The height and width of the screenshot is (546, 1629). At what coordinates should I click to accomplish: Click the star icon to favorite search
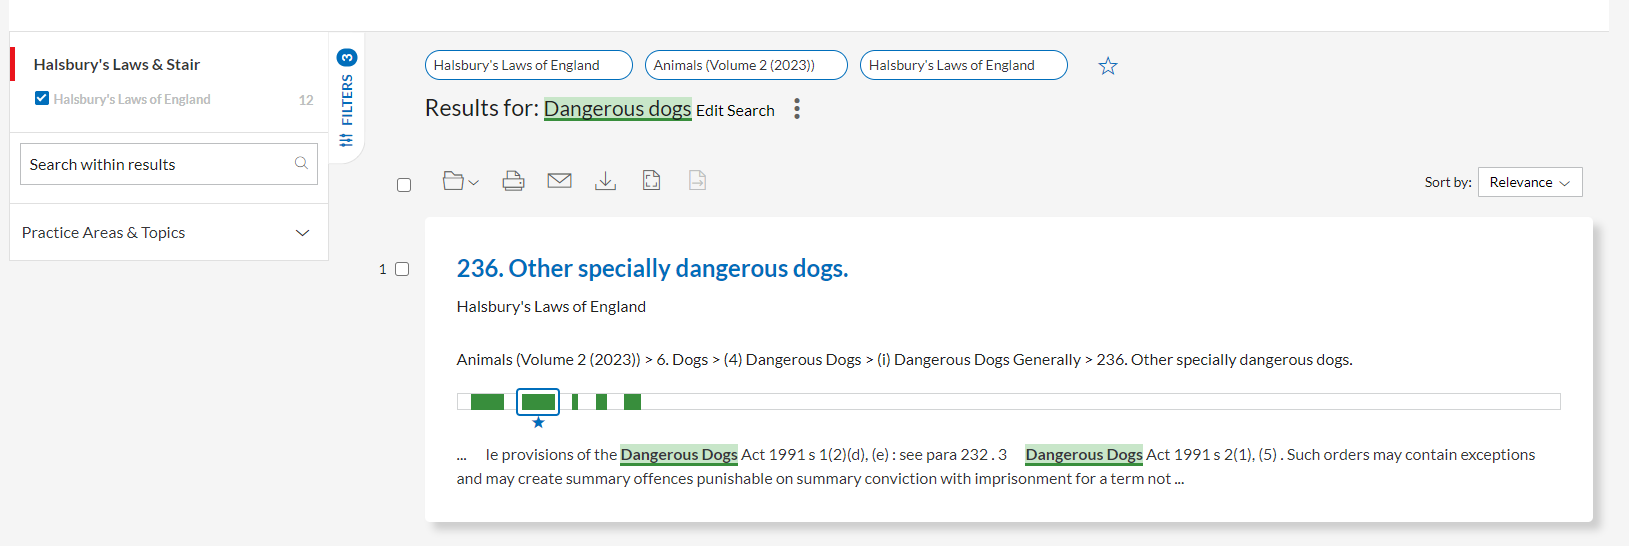1107,66
